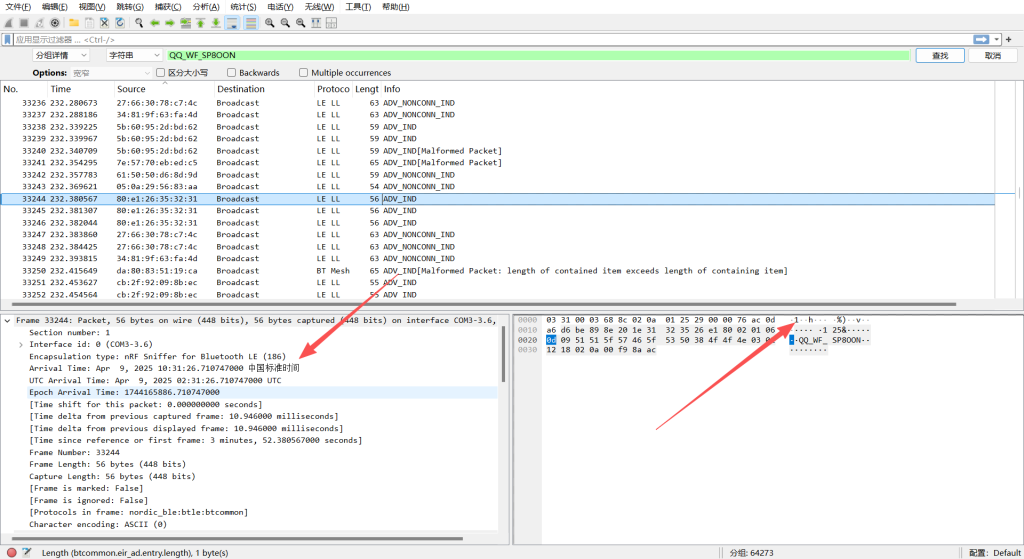The height and width of the screenshot is (559, 1024).
Task: Tick the Multiple occurrences checkbox
Action: pyautogui.click(x=303, y=73)
